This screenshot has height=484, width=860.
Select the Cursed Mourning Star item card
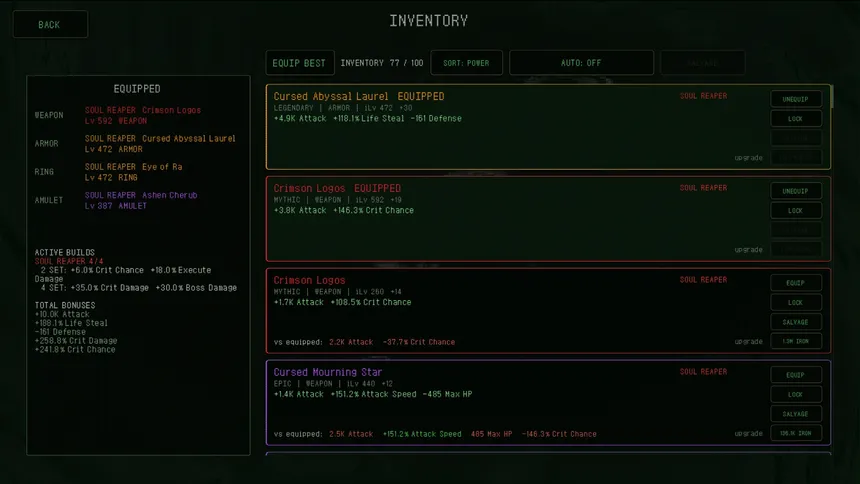pos(548,403)
